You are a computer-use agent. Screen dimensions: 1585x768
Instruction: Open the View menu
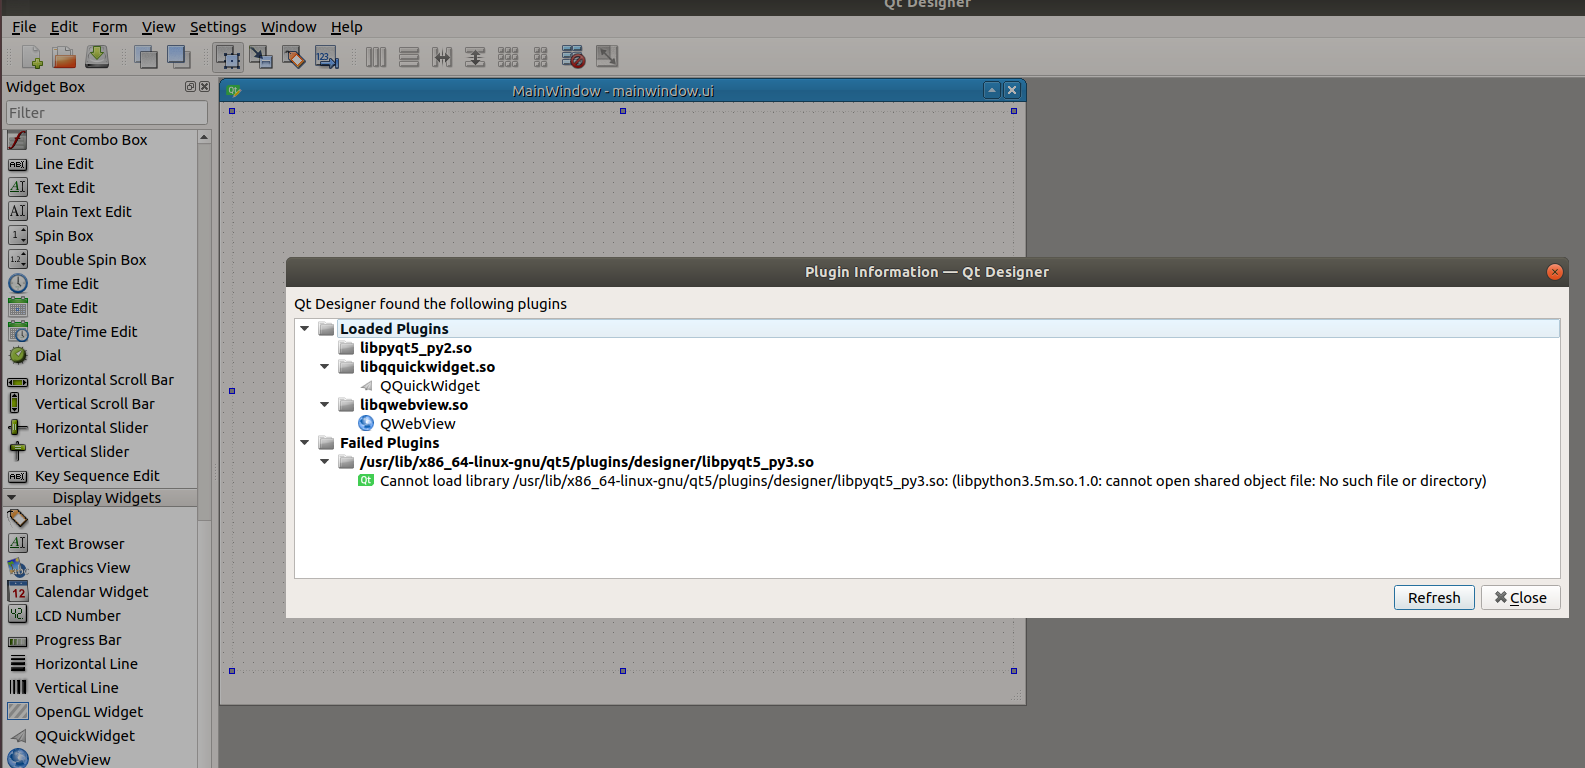tap(158, 27)
